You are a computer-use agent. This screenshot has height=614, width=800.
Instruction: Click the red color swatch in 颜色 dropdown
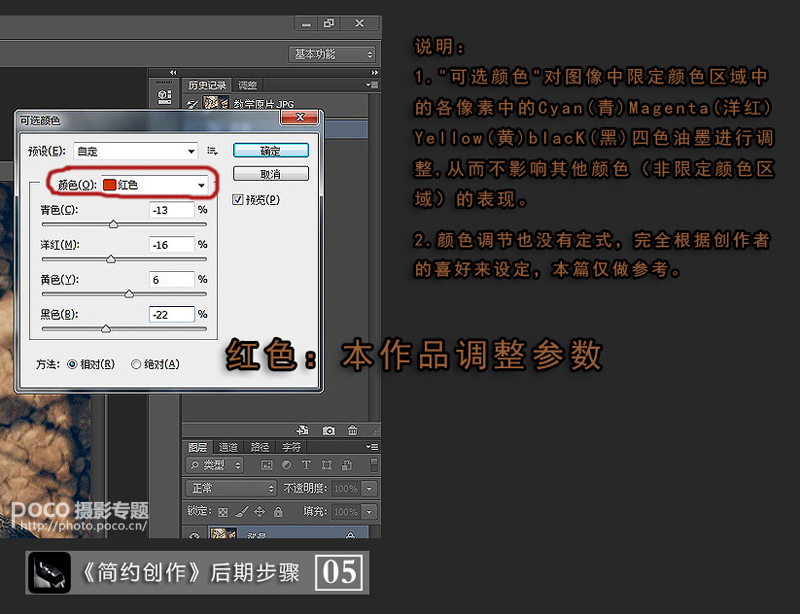tap(109, 185)
